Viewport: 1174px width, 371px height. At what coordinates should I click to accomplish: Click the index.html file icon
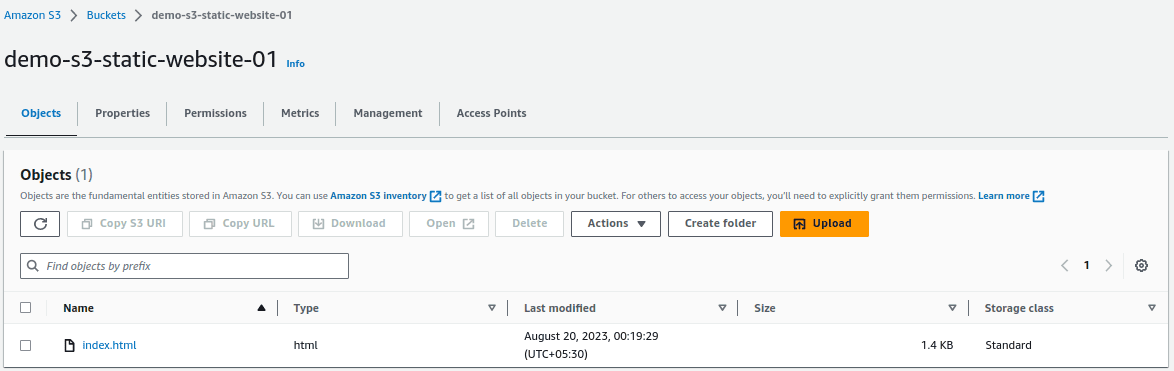(x=70, y=346)
